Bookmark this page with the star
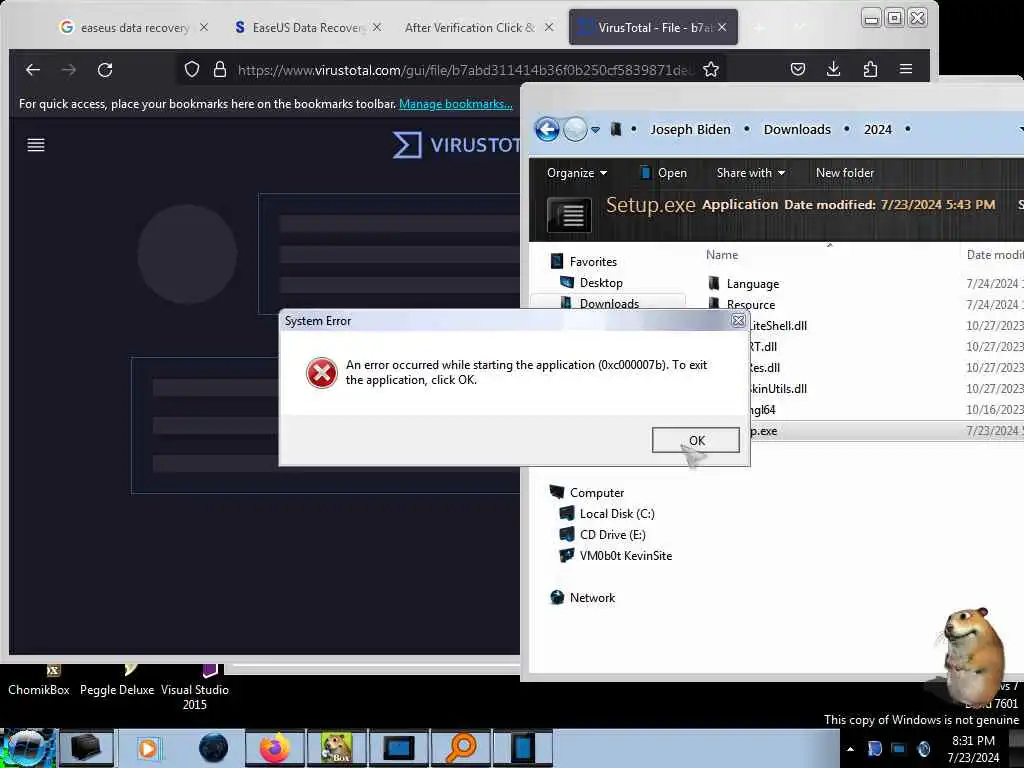The image size is (1024, 768). click(711, 69)
